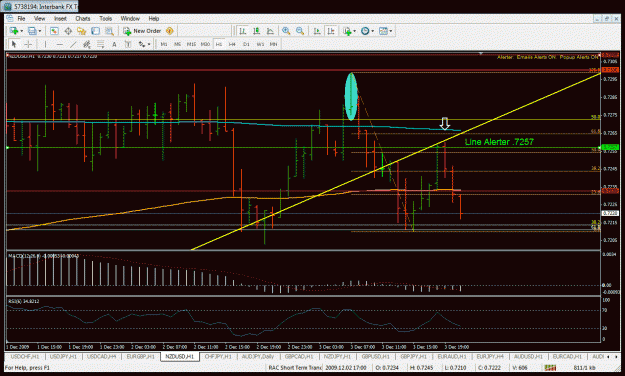Click the 'Line Alerter .7257' chart label

click(499, 142)
